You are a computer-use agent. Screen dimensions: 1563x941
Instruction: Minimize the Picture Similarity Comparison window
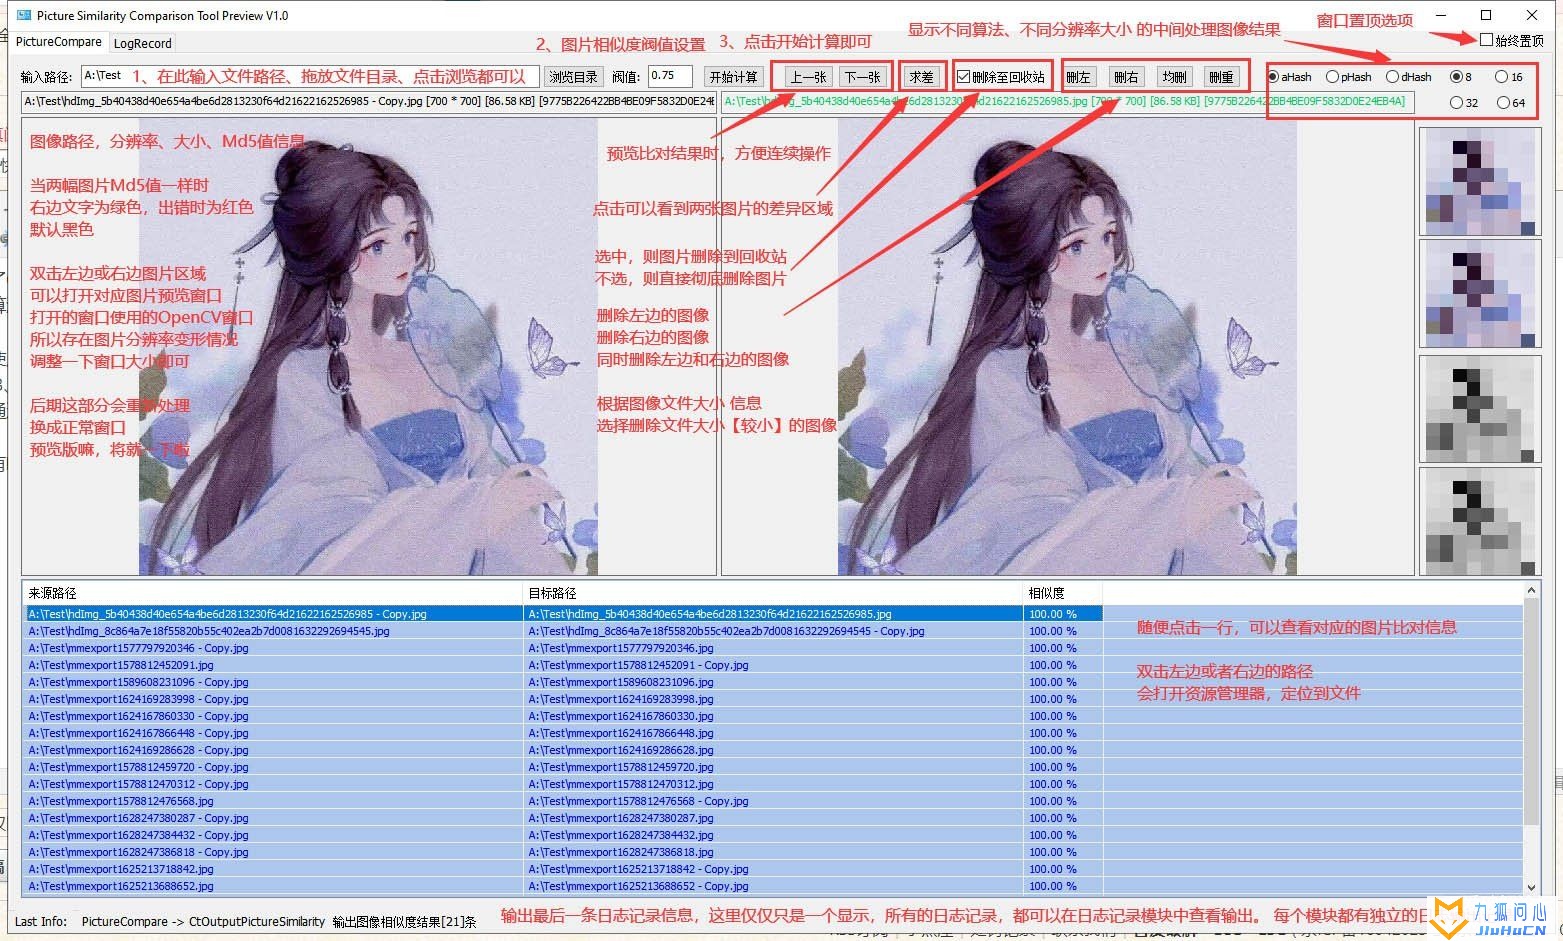[x=1440, y=15]
